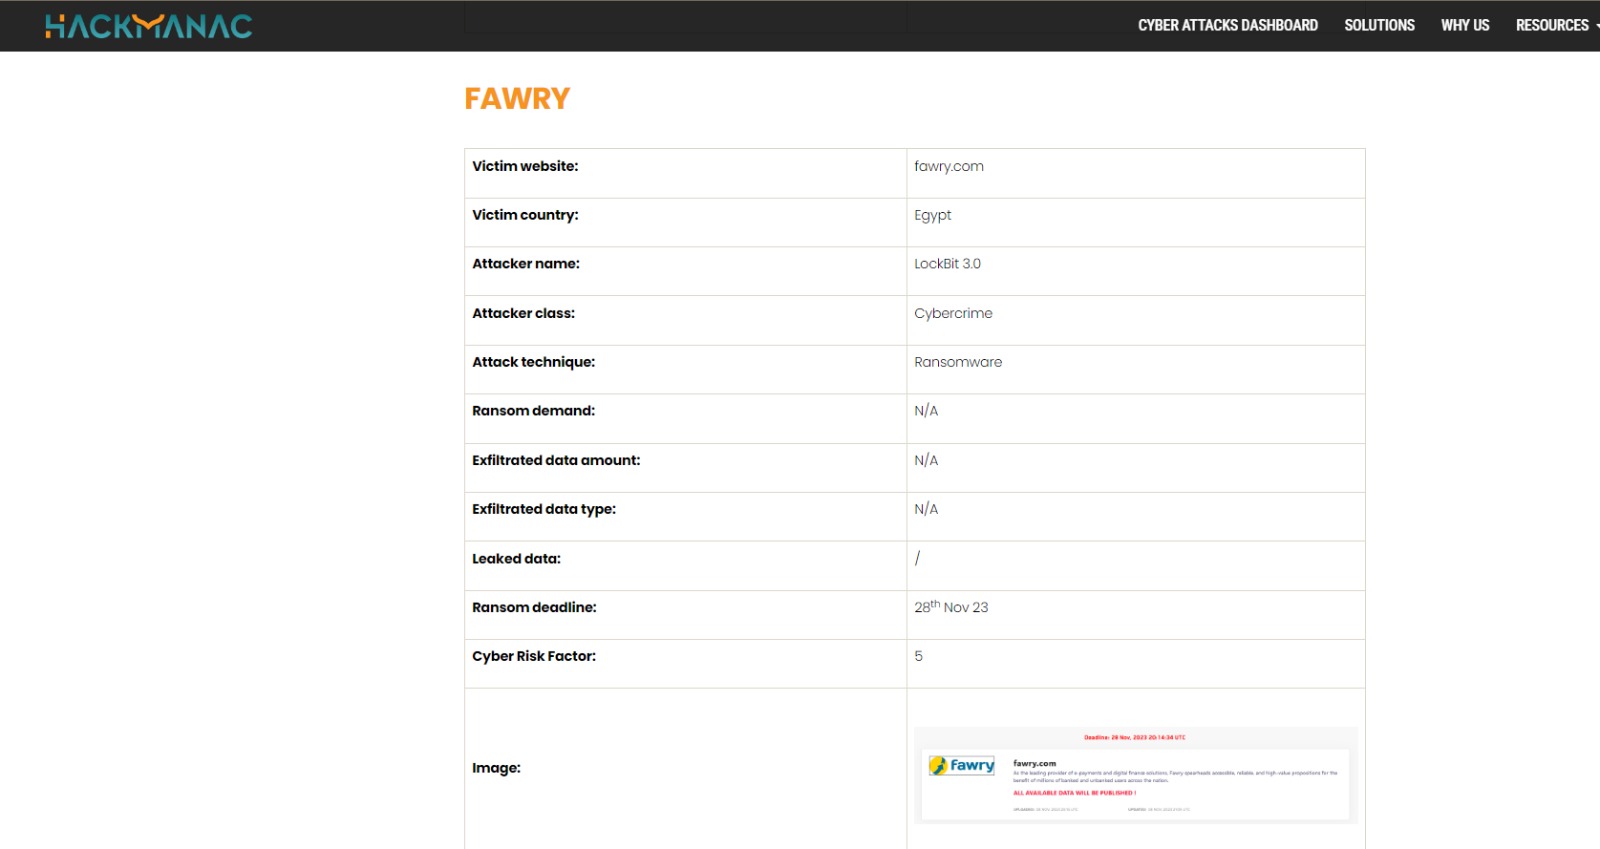The image size is (1600, 849).
Task: Go to the Why Us page
Action: tap(1464, 26)
